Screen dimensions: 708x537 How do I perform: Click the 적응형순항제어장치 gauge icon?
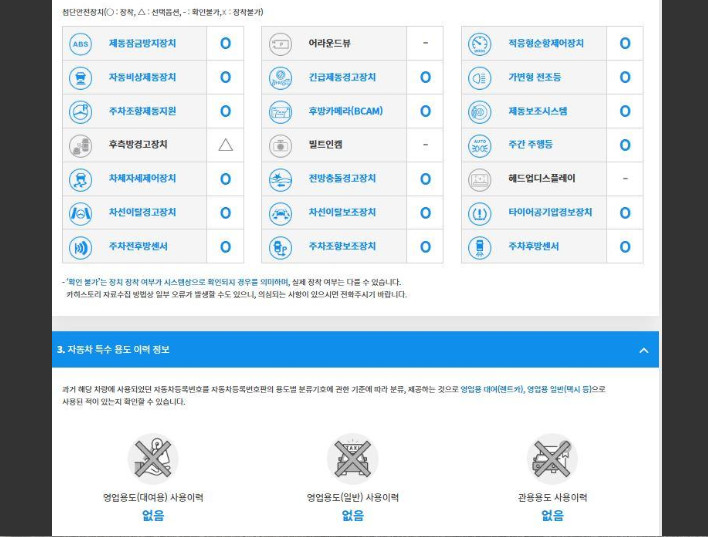480,44
